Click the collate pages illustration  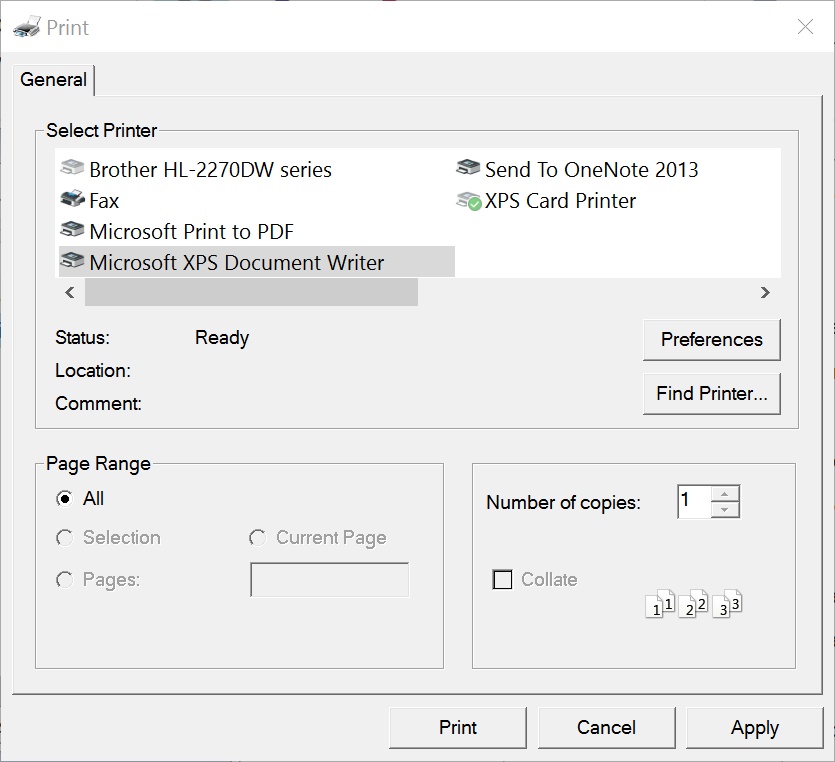coord(693,603)
